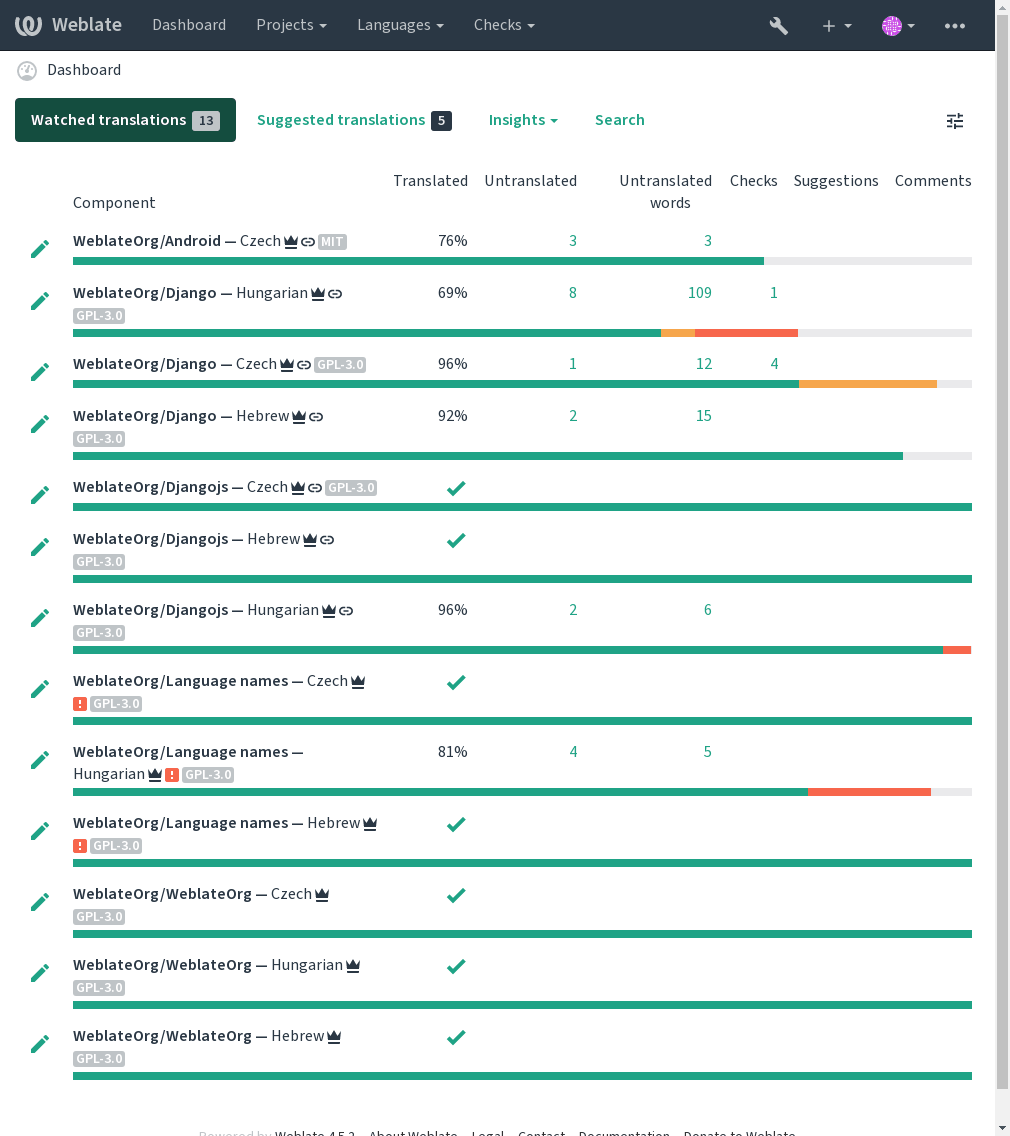Open WeblateOrg/Android — Czech translation
The width and height of the screenshot is (1010, 1136).
pyautogui.click(x=177, y=241)
